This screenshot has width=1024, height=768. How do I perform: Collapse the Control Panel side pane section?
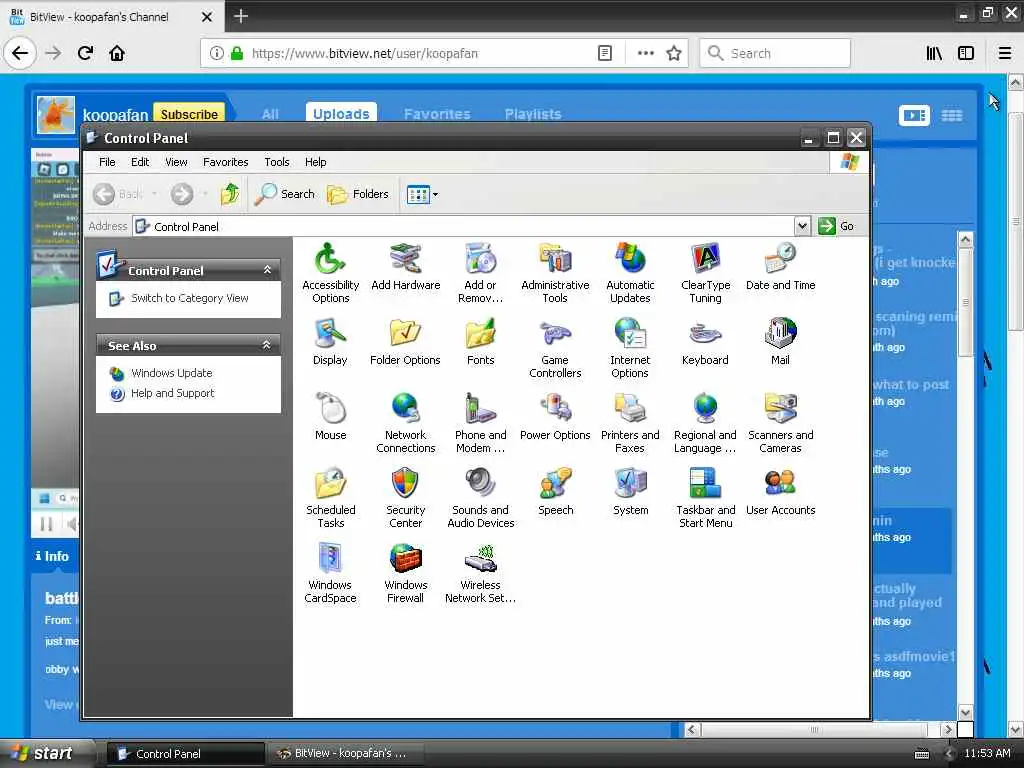[x=267, y=270]
